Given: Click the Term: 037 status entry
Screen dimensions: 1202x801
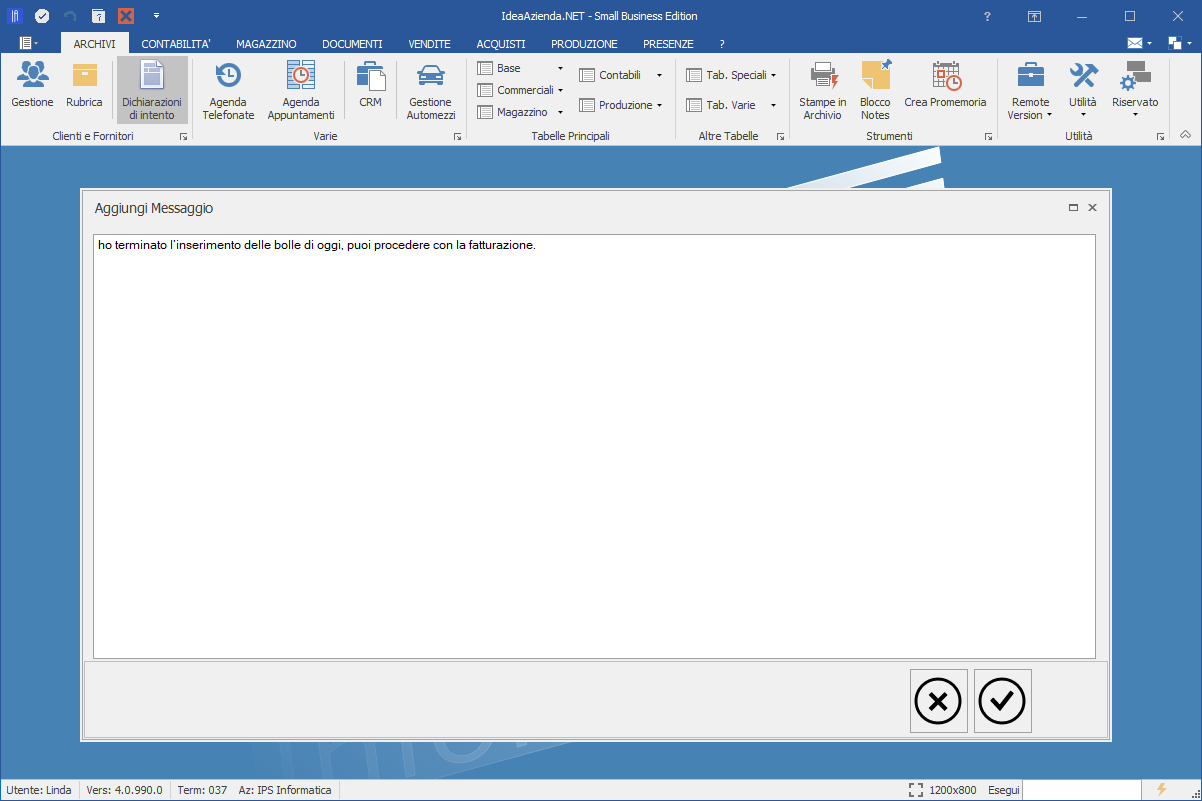Looking at the screenshot, I should pos(202,790).
